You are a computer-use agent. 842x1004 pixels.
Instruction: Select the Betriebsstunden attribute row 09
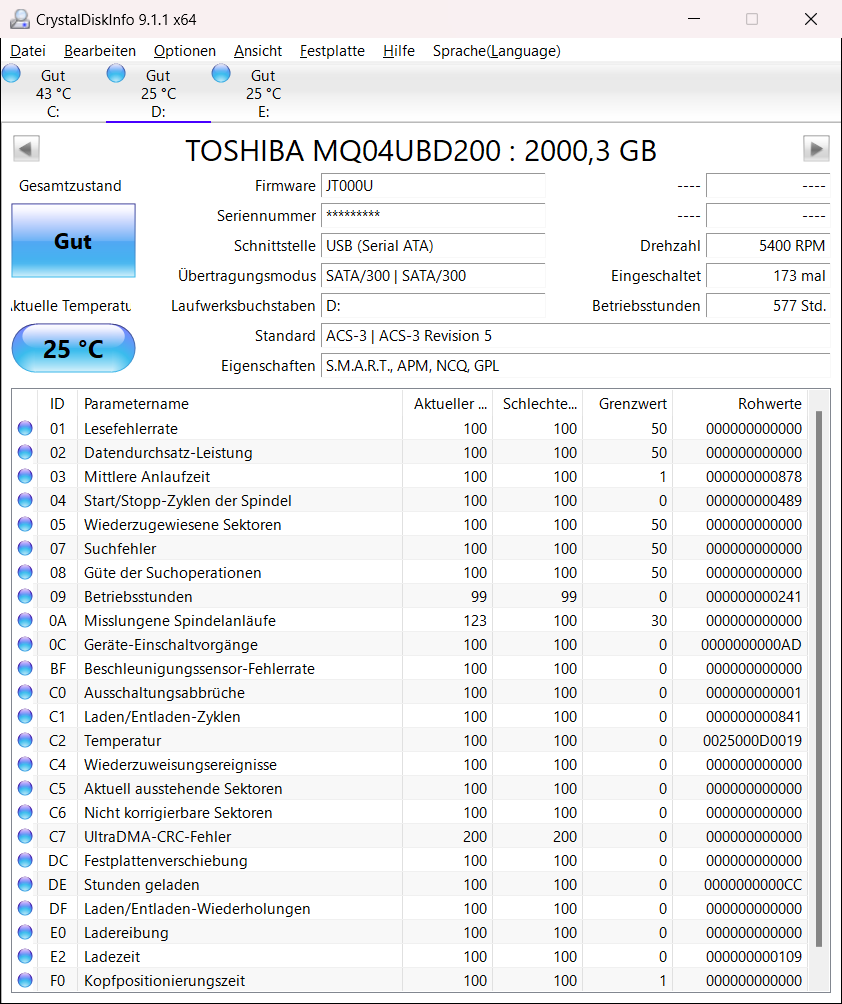tap(410, 597)
